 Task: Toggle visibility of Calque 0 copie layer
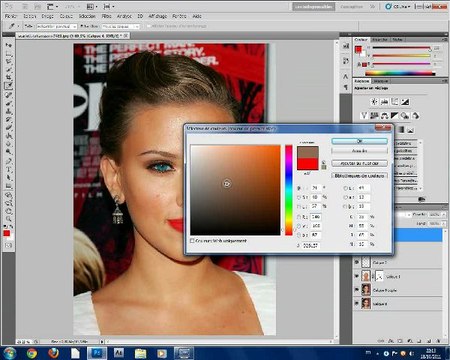pos(357,290)
